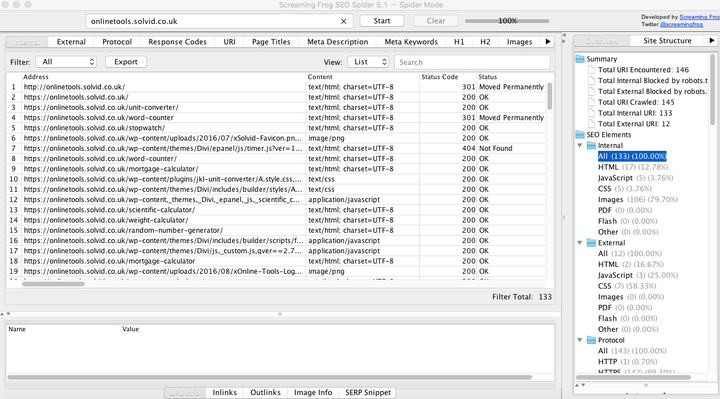Open the Page Titles tab
The image size is (720, 399).
271,42
